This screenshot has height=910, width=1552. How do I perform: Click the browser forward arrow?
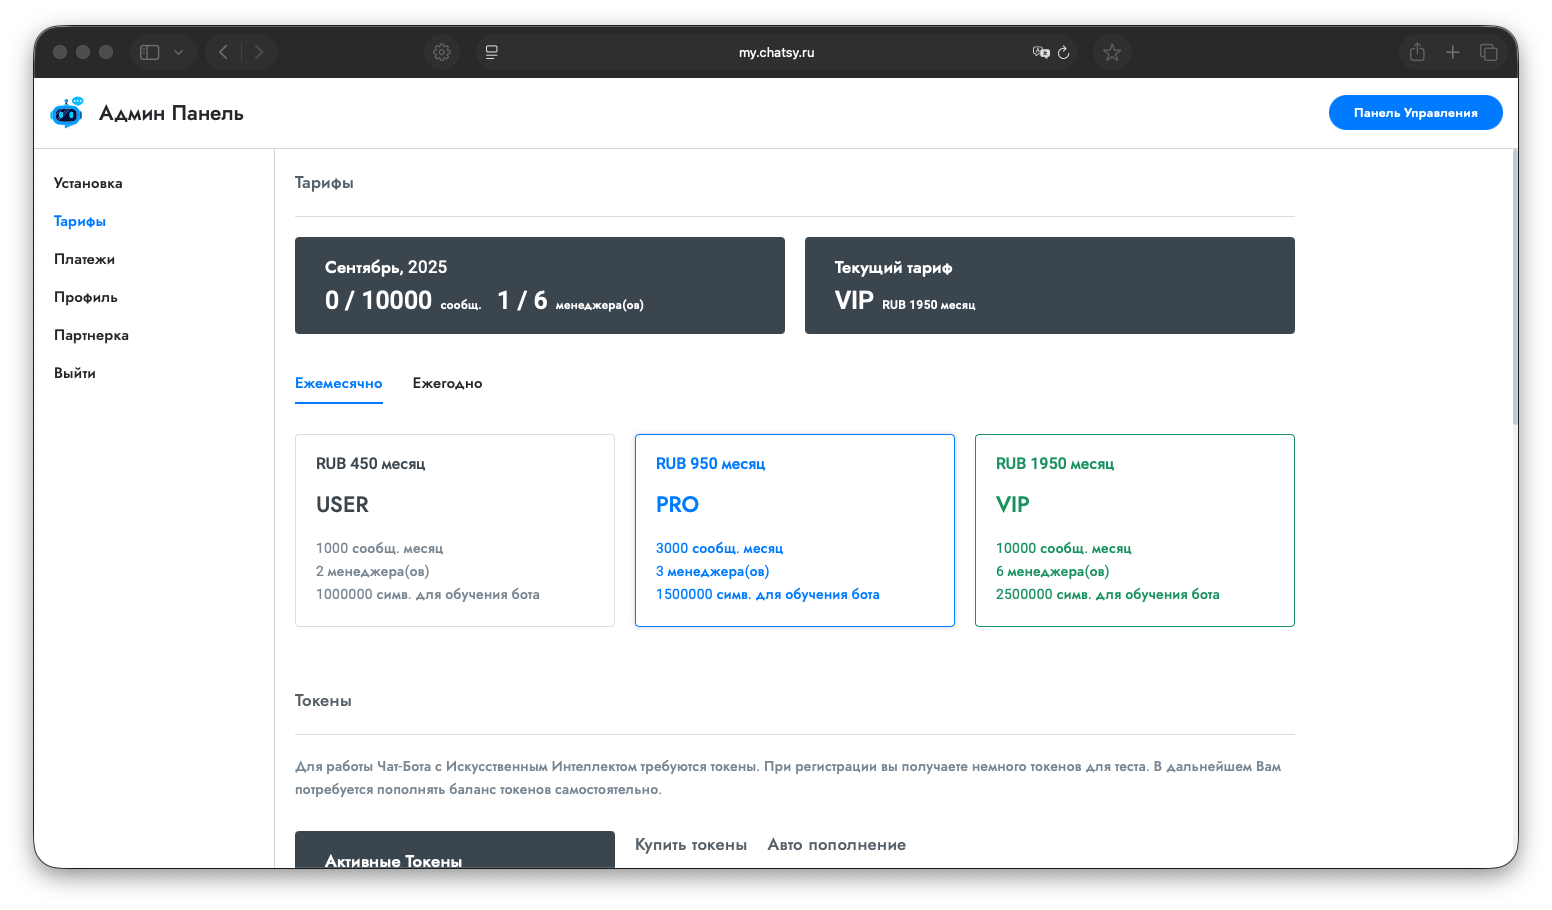click(x=259, y=52)
